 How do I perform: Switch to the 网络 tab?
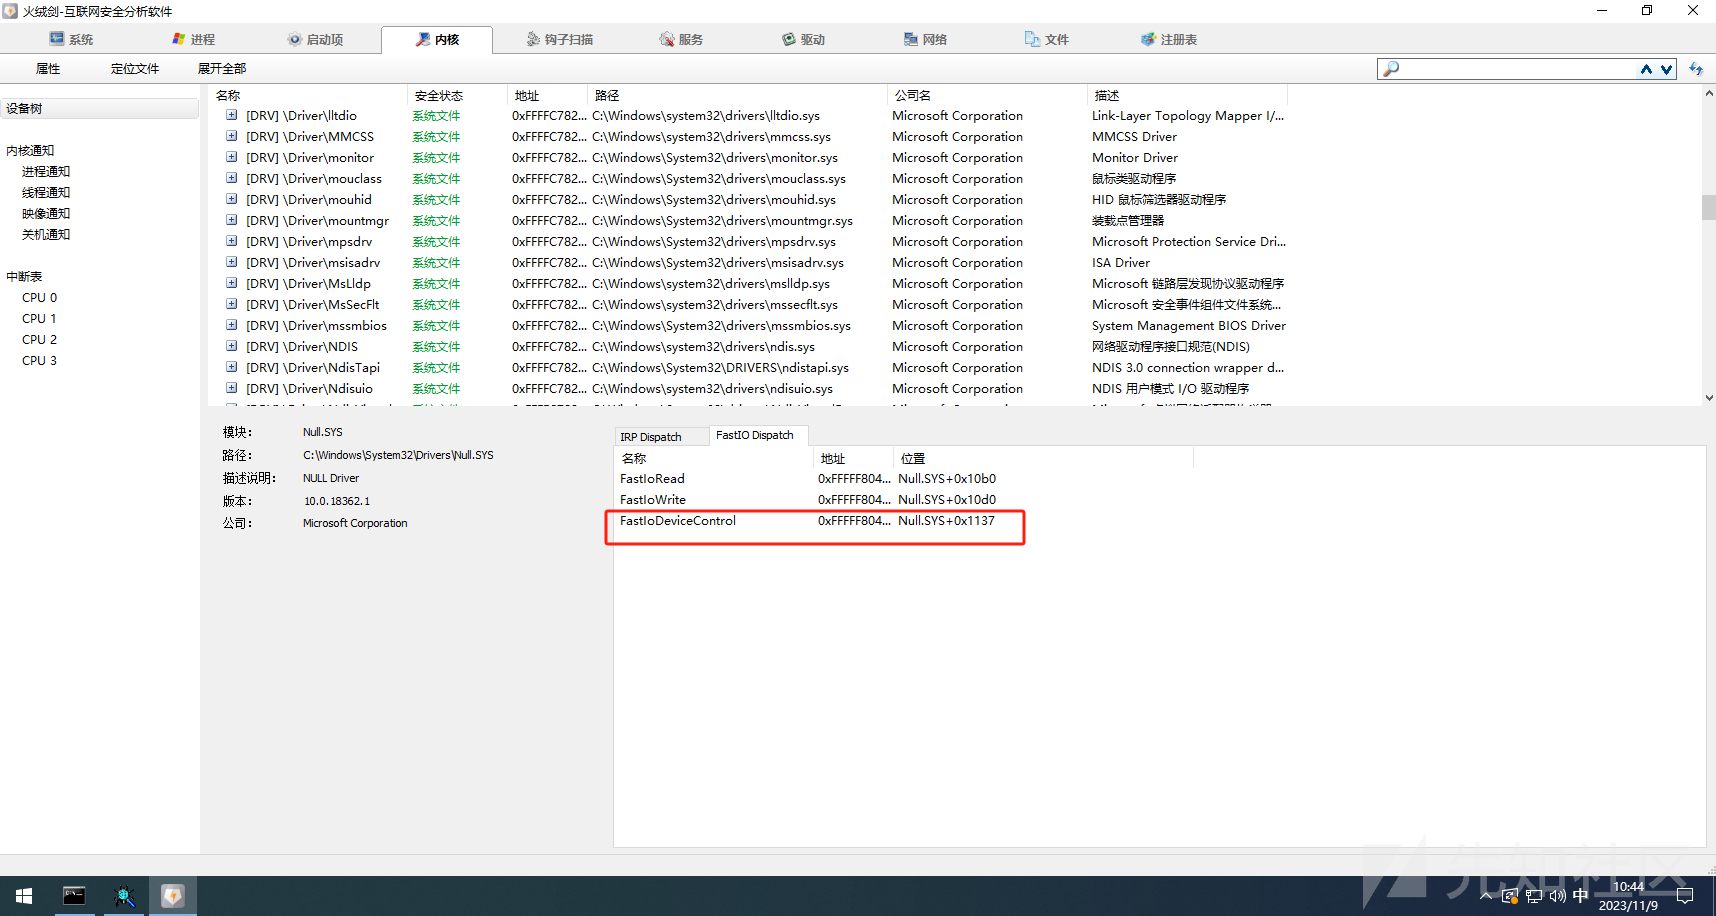click(x=925, y=40)
